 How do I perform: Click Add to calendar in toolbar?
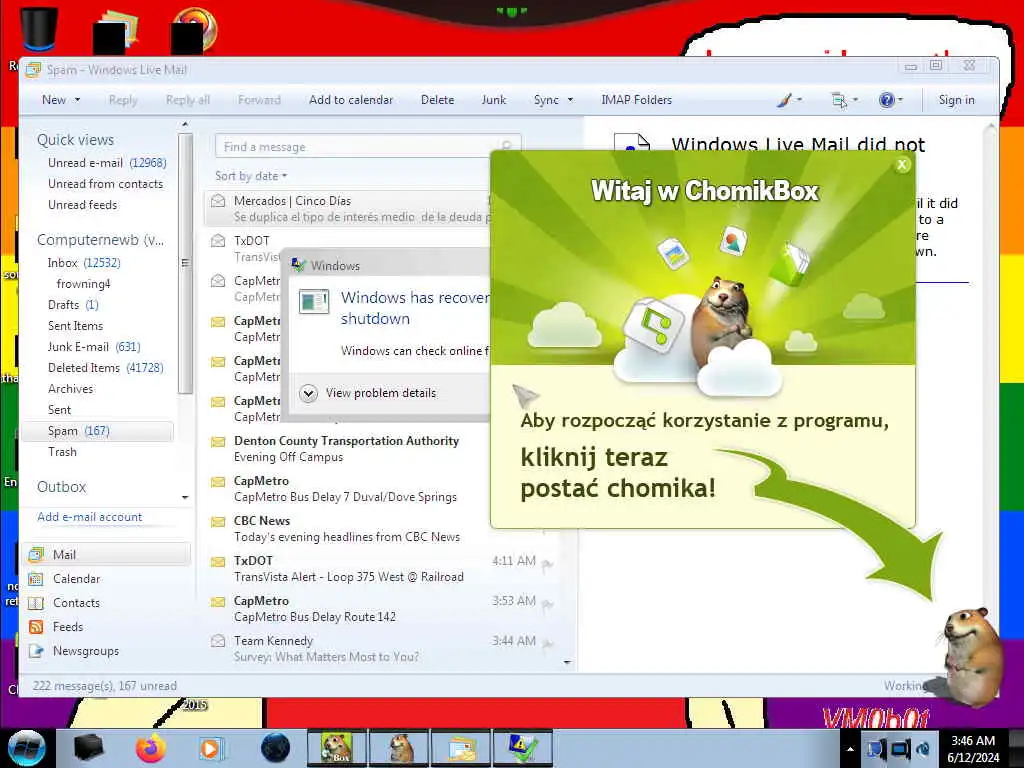[351, 100]
